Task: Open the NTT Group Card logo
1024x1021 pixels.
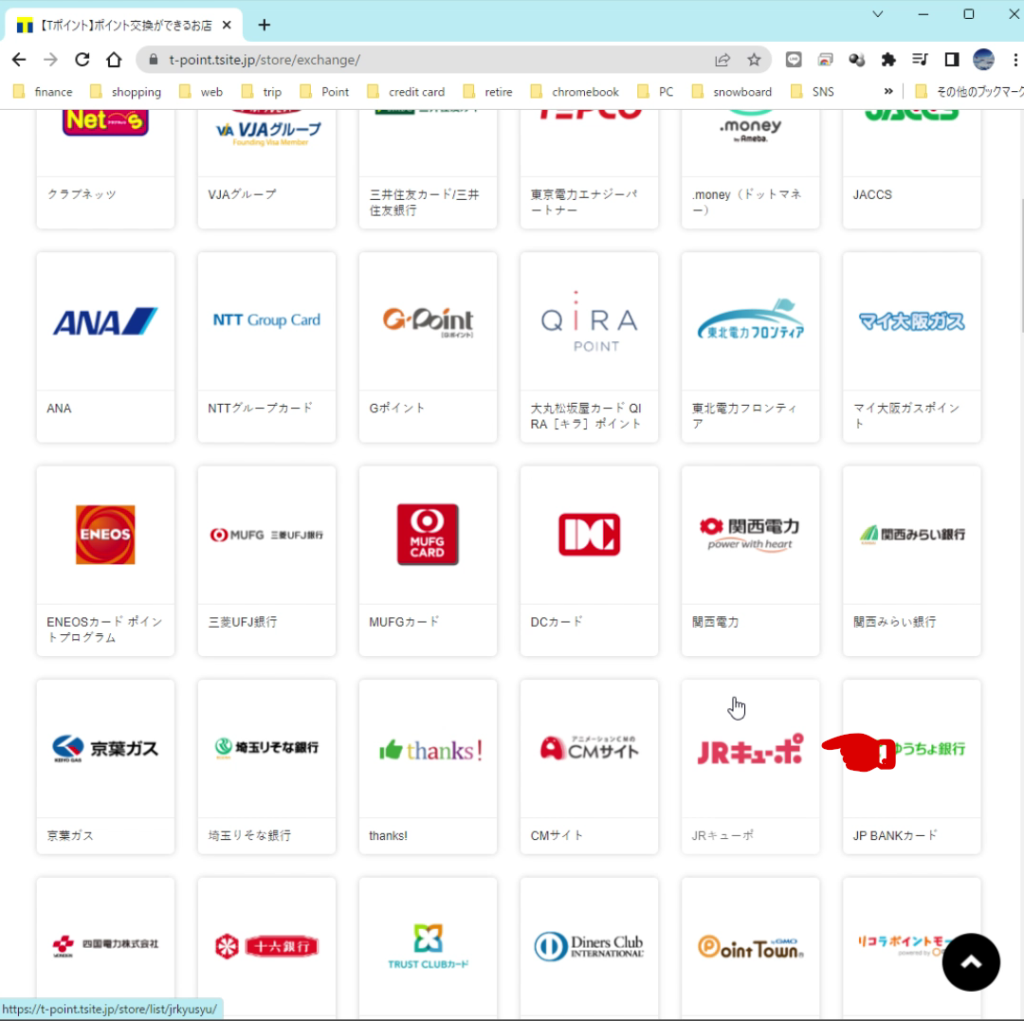Action: [x=266, y=320]
